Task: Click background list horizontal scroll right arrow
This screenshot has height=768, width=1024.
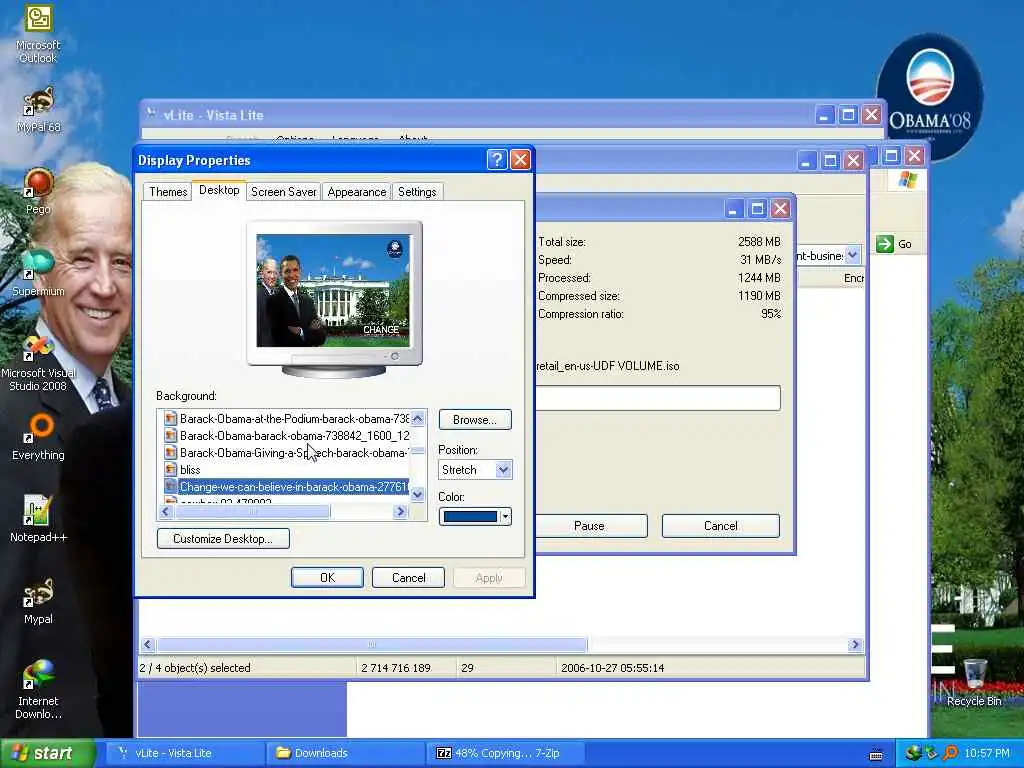Action: pyautogui.click(x=401, y=512)
